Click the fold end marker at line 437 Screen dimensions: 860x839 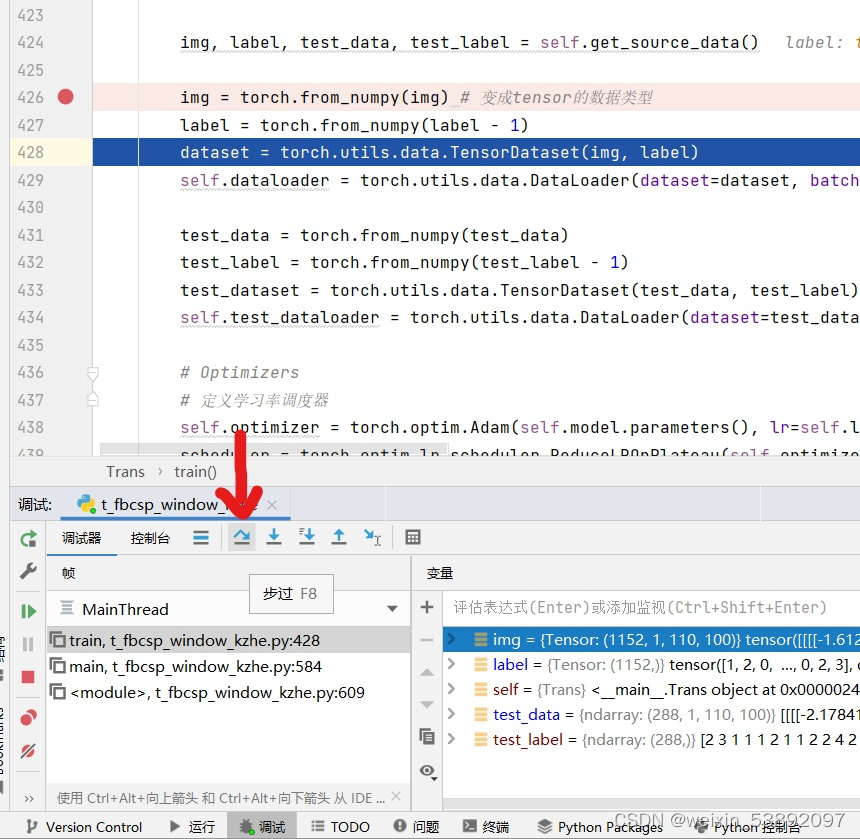93,399
